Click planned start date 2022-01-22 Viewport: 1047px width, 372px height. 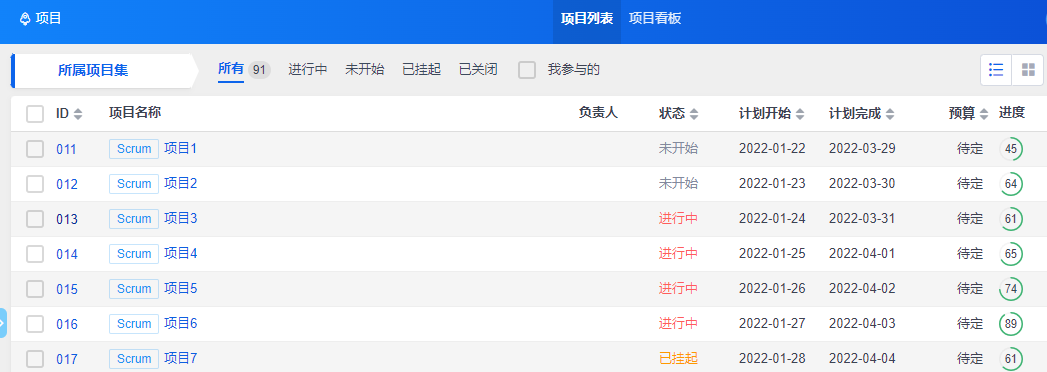click(773, 149)
